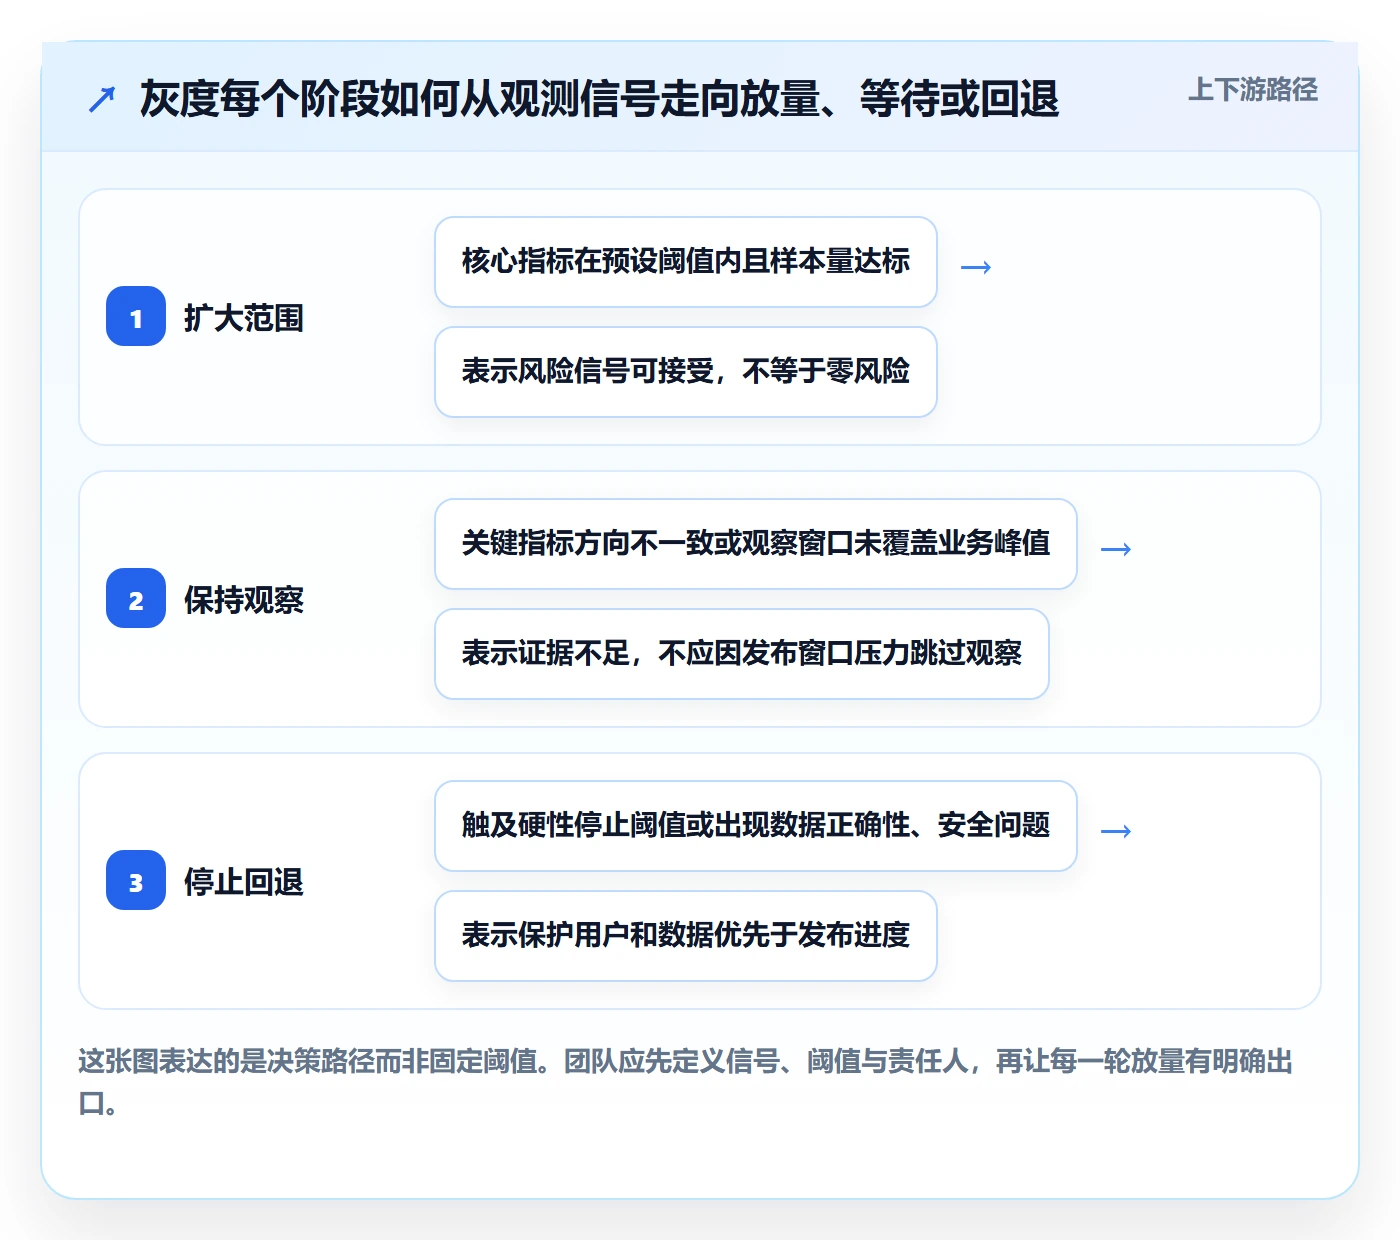The width and height of the screenshot is (1400, 1240).
Task: Open the 关键指标方向不一致或观察窗口未覆盖业务峰值 box
Action: [756, 544]
